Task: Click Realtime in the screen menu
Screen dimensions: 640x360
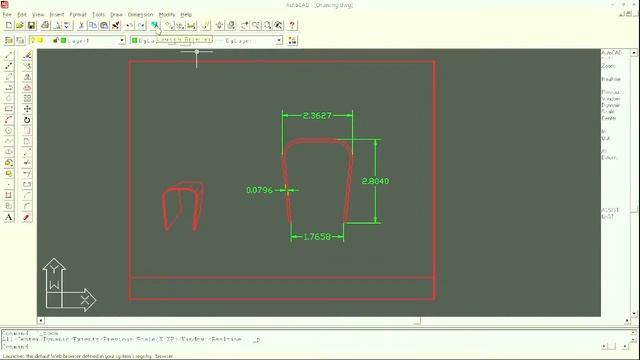Action: [x=611, y=79]
